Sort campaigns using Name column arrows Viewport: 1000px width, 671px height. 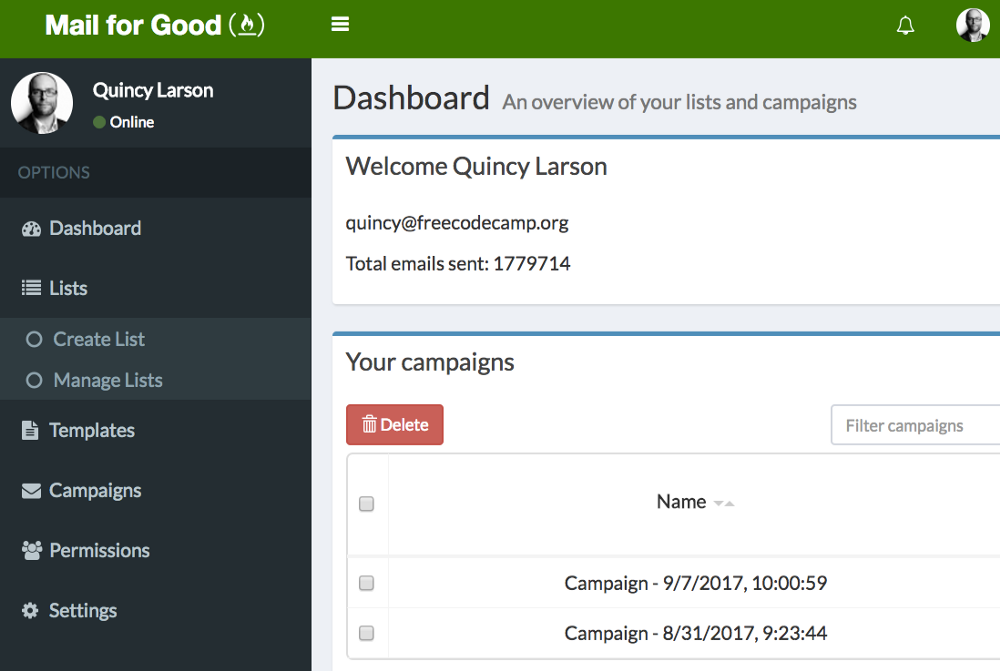724,503
